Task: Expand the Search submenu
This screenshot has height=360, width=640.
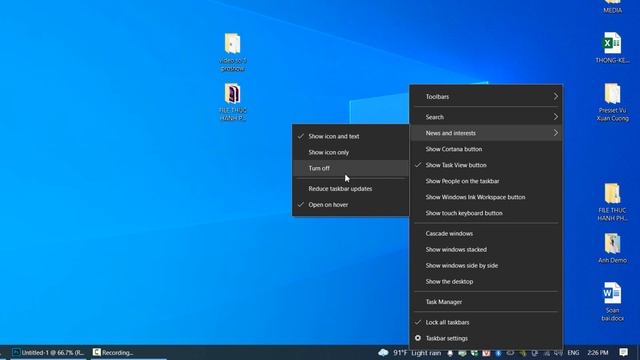Action: tap(486, 117)
